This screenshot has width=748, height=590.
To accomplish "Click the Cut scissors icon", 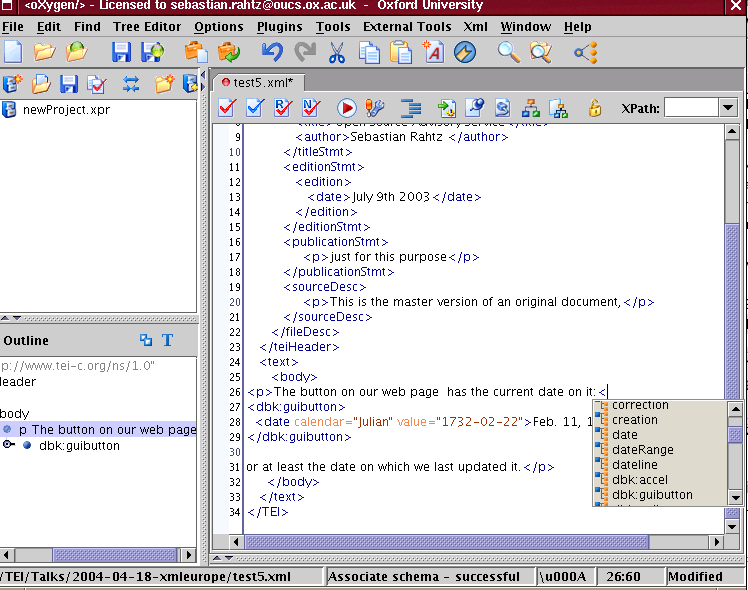I will pyautogui.click(x=337, y=52).
